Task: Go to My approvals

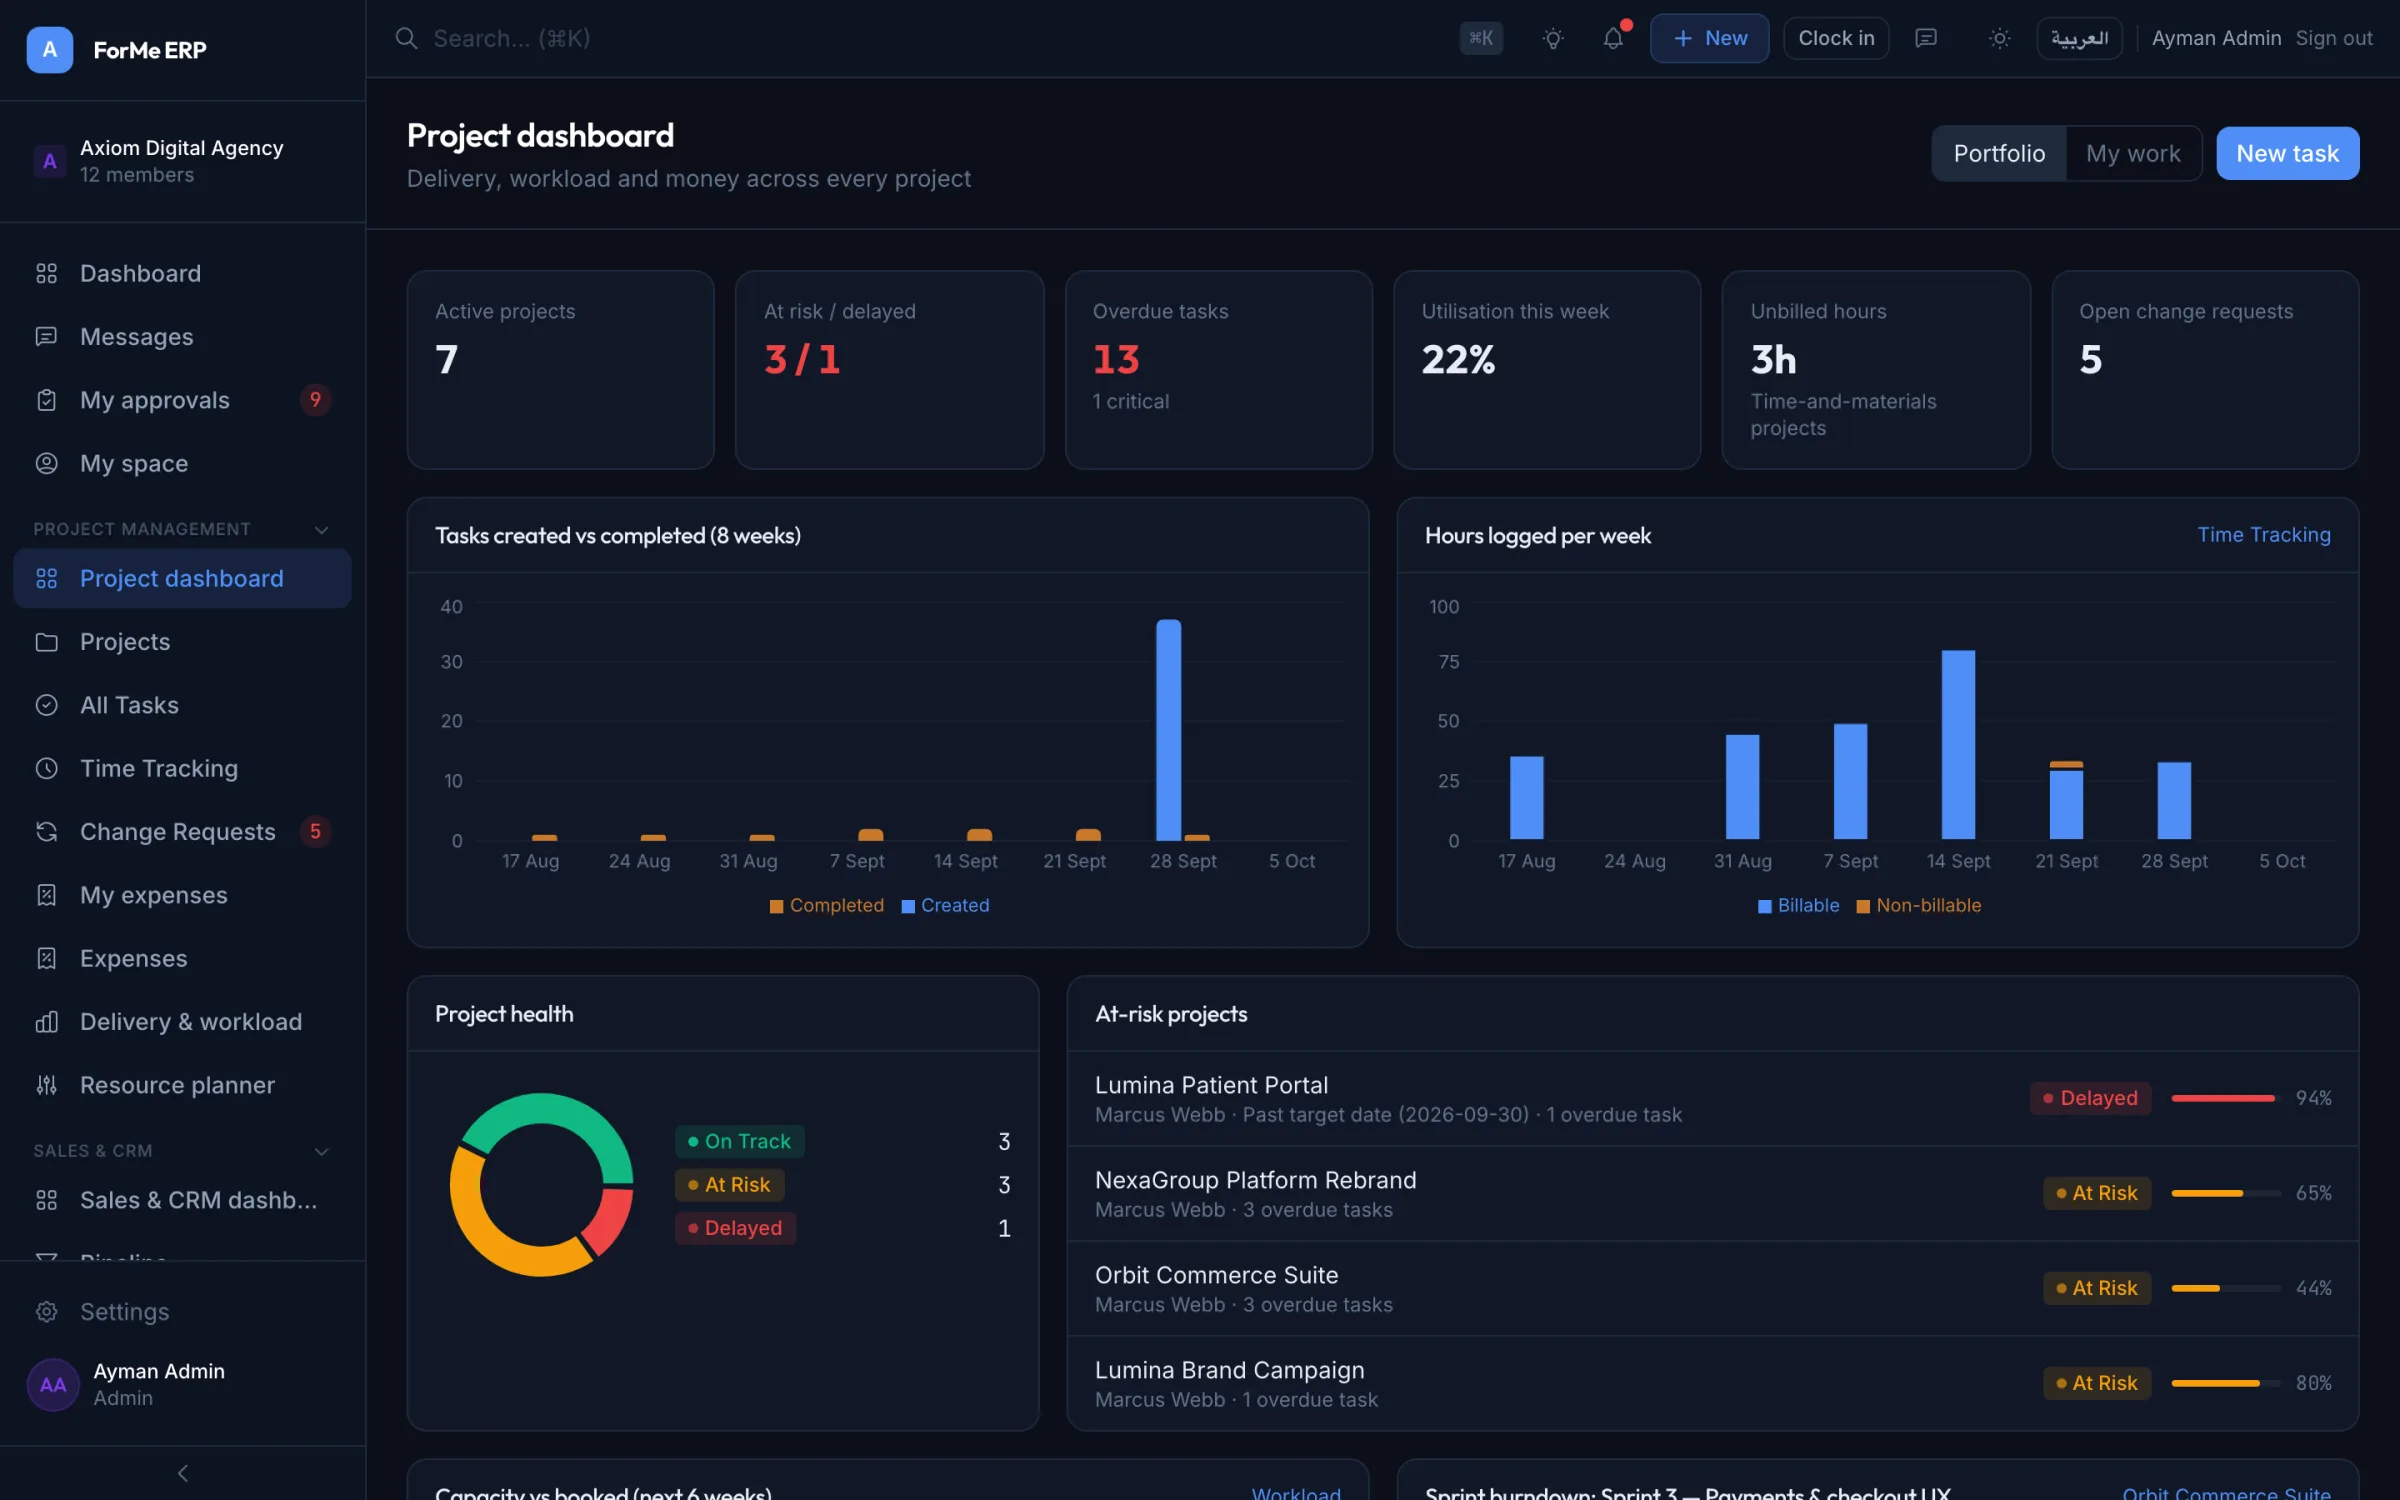Action: point(182,400)
